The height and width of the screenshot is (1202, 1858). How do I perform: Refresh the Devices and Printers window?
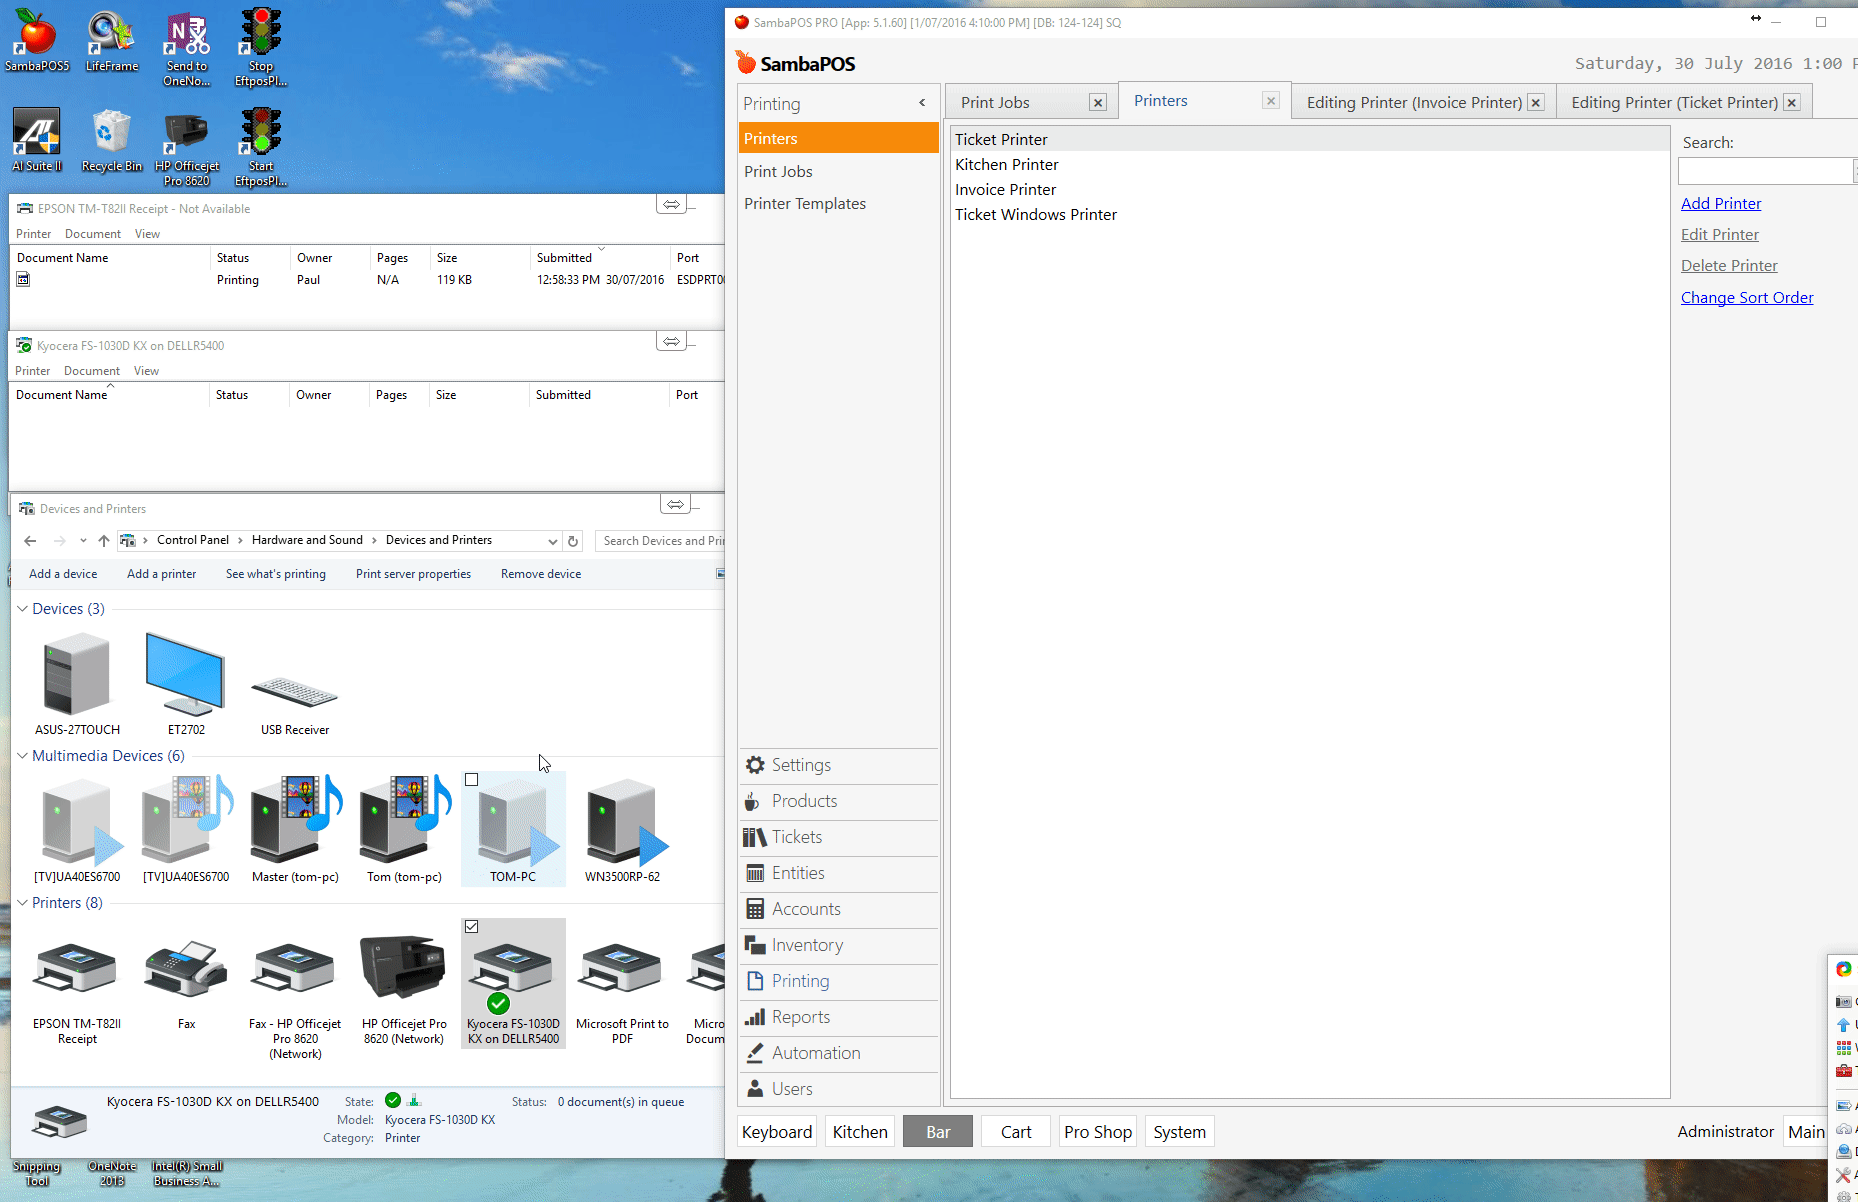tap(573, 541)
